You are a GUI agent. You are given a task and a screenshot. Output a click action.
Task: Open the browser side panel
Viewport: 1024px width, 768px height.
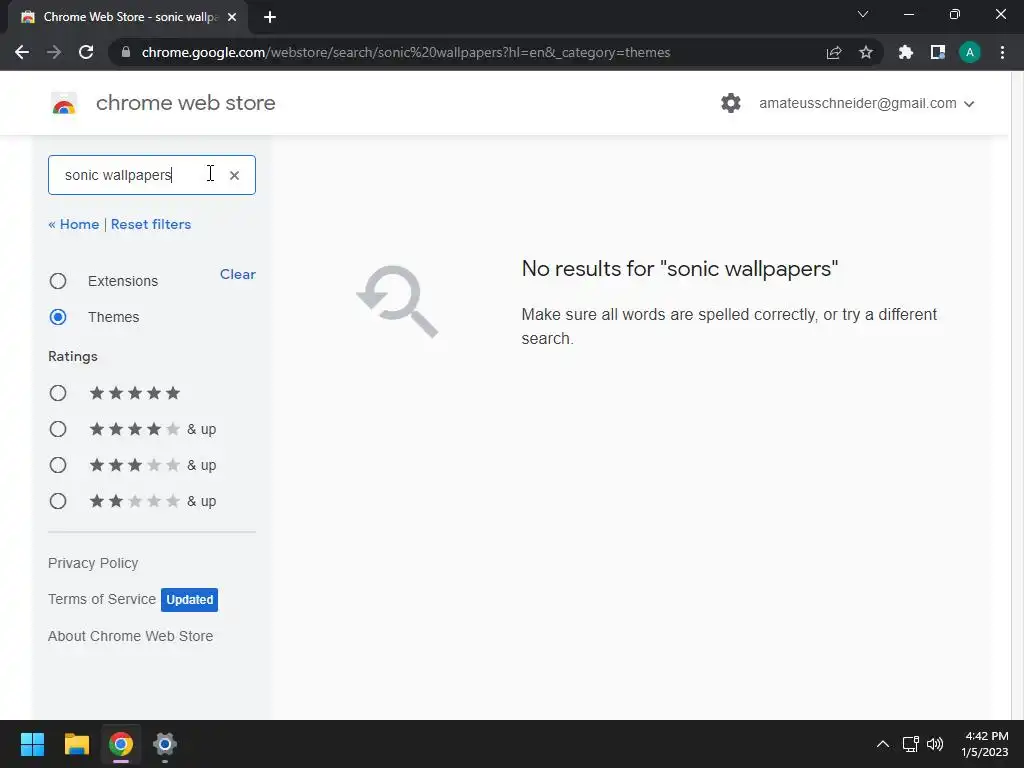coord(938,52)
